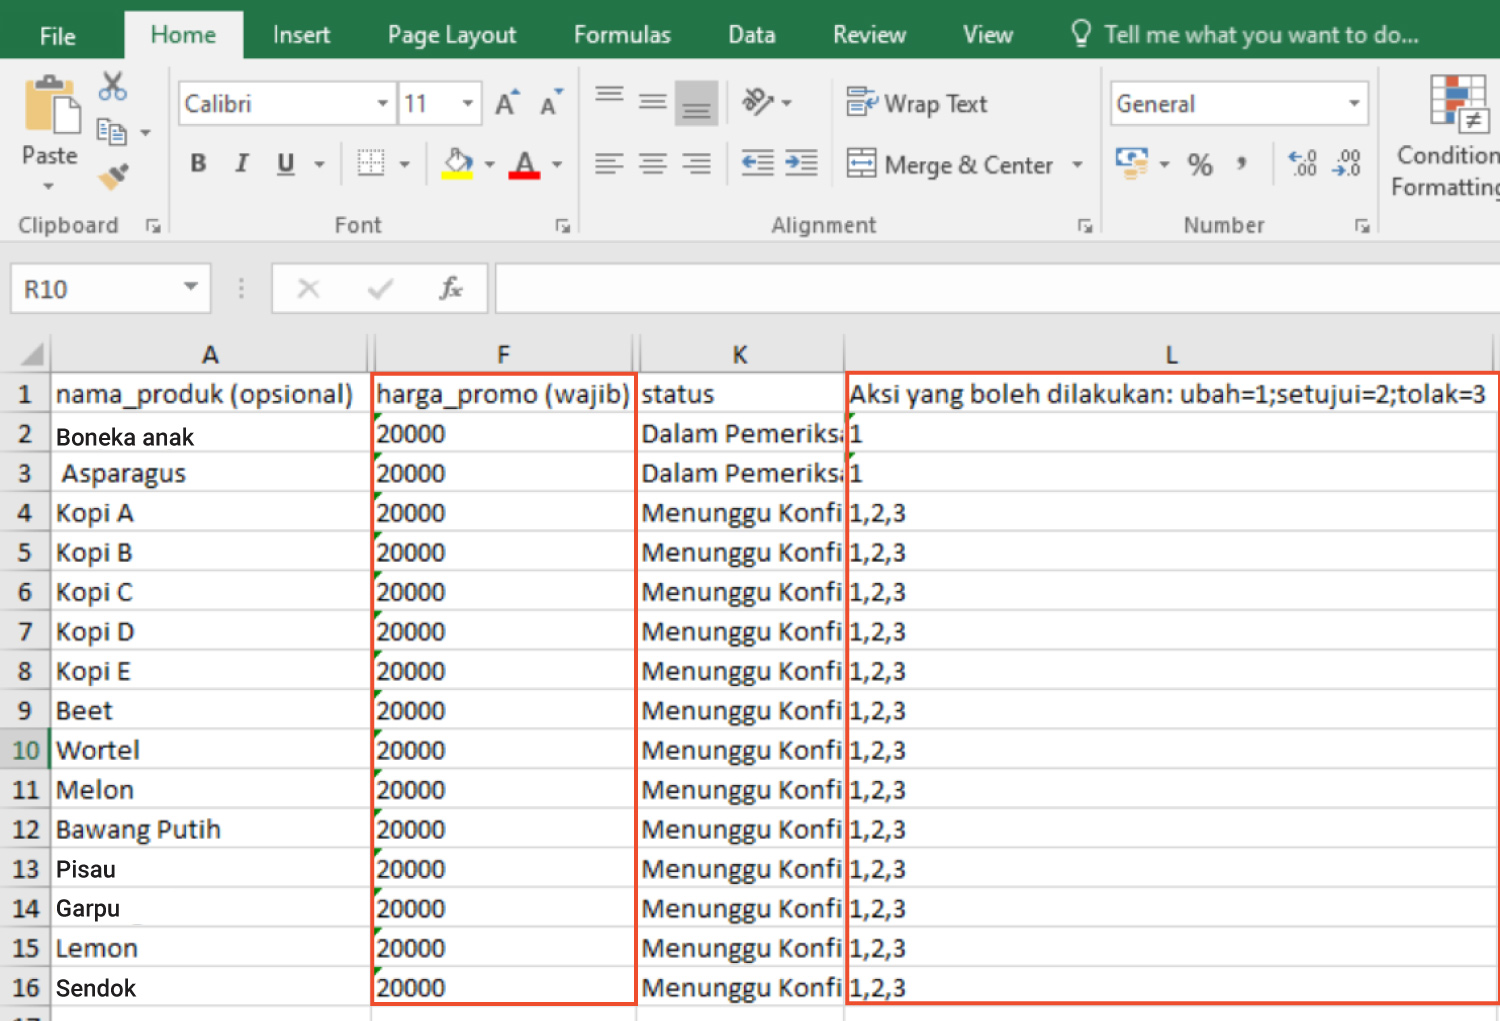
Task: Click the Insert Function fx icon
Action: tap(451, 289)
